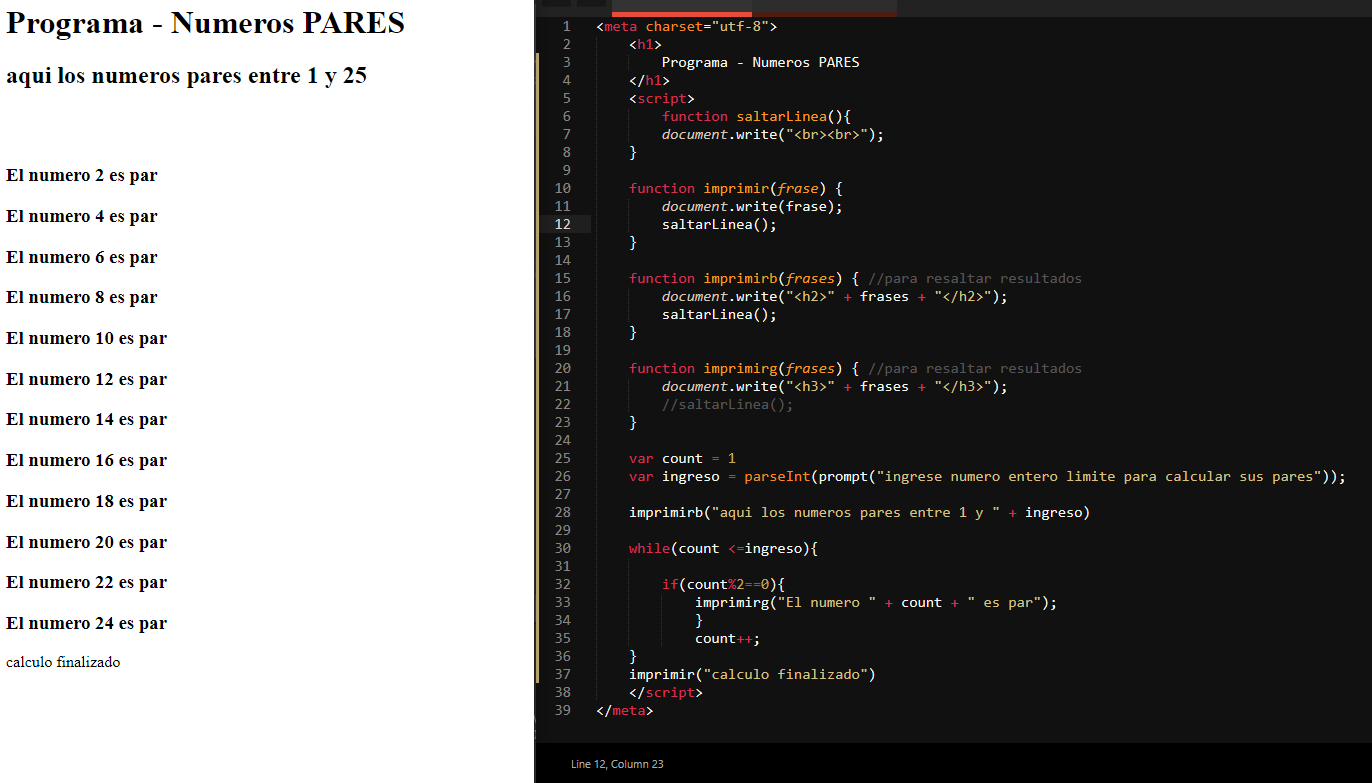Click "Programa - Numeros PARES" on editor line 3
Image resolution: width=1372 pixels, height=783 pixels.
coord(760,62)
